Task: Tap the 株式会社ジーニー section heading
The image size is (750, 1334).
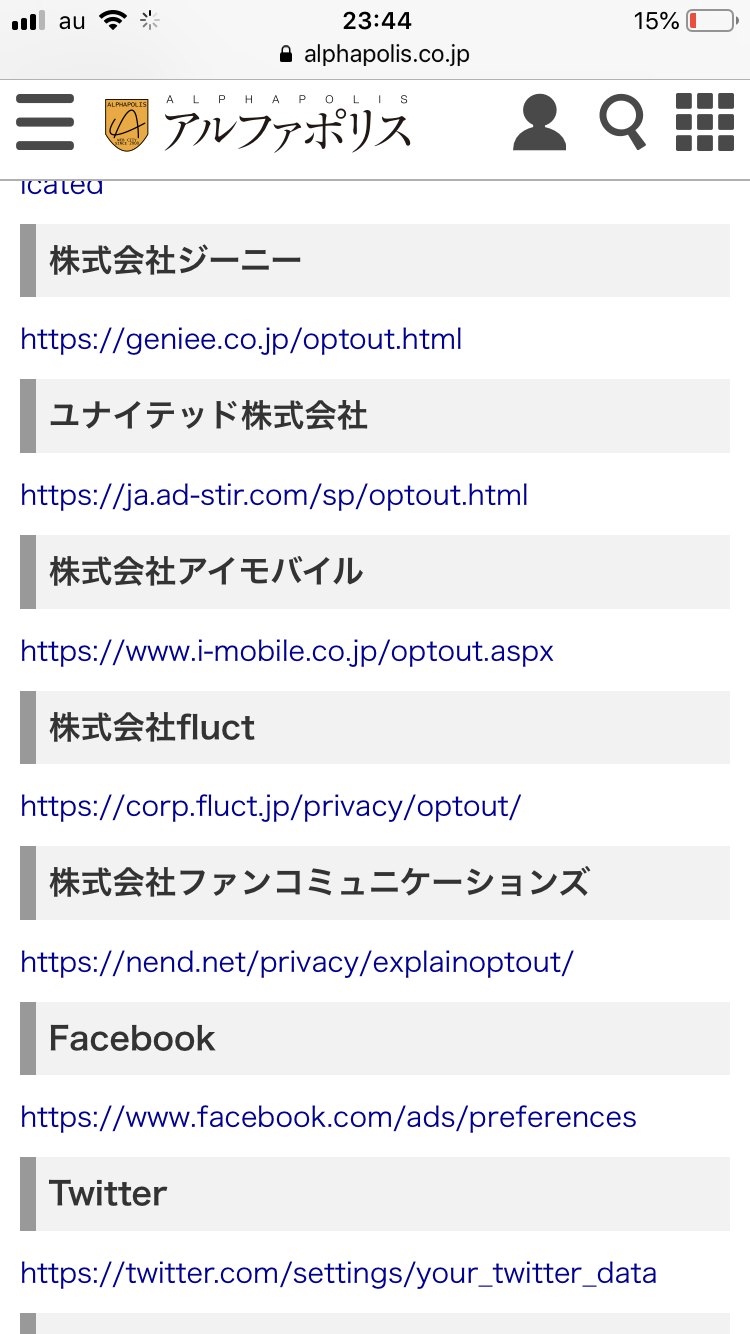Action: [175, 261]
